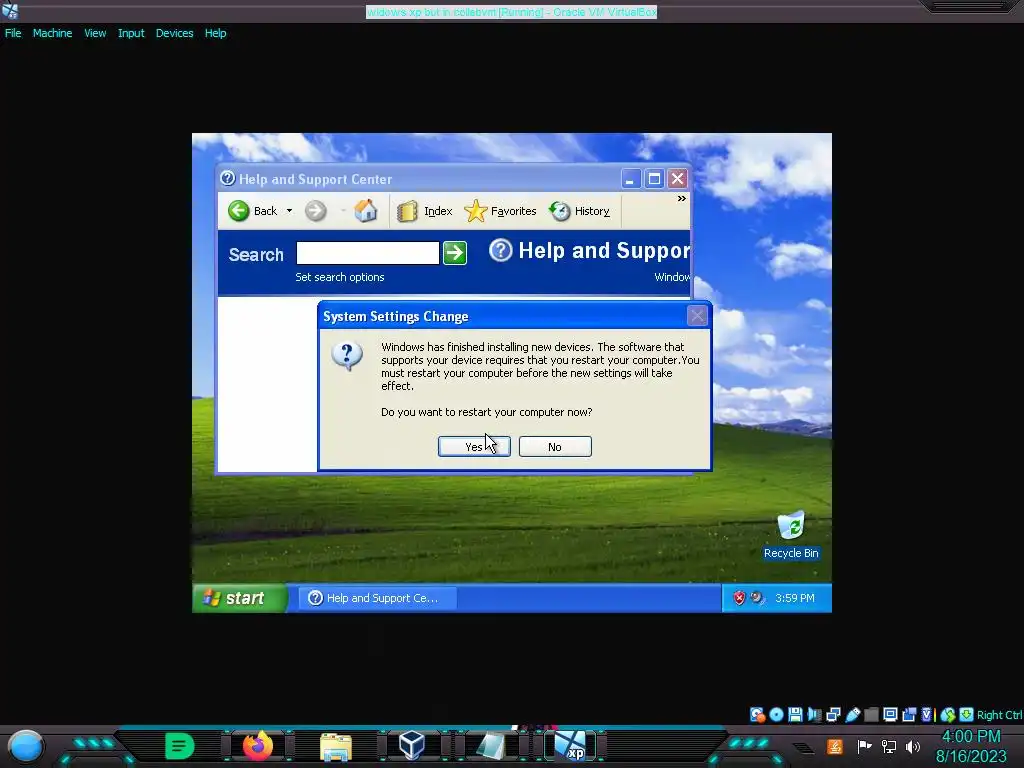Open Set search options link

(340, 277)
